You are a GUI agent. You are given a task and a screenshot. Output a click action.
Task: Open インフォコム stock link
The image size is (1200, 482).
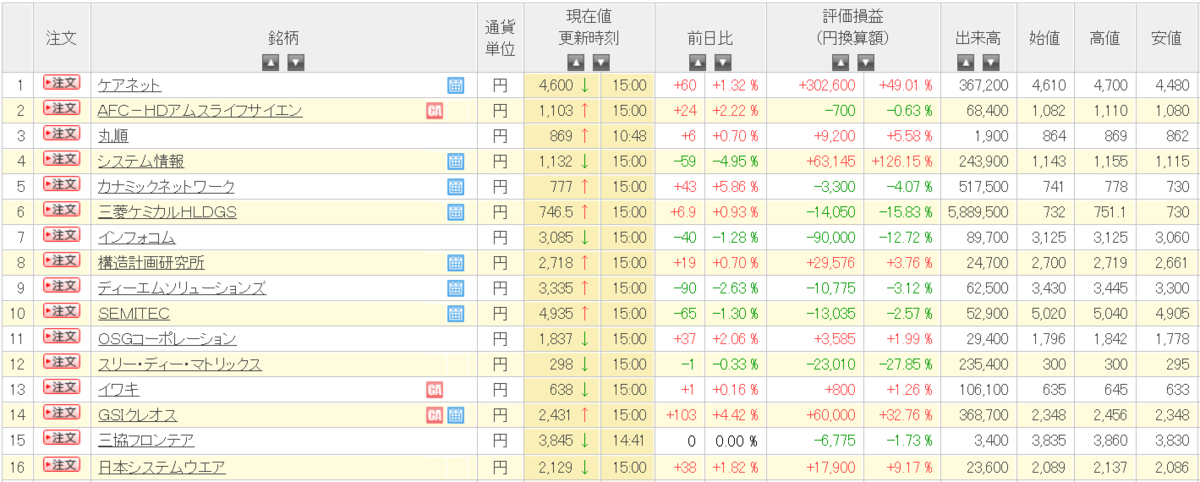tap(137, 237)
